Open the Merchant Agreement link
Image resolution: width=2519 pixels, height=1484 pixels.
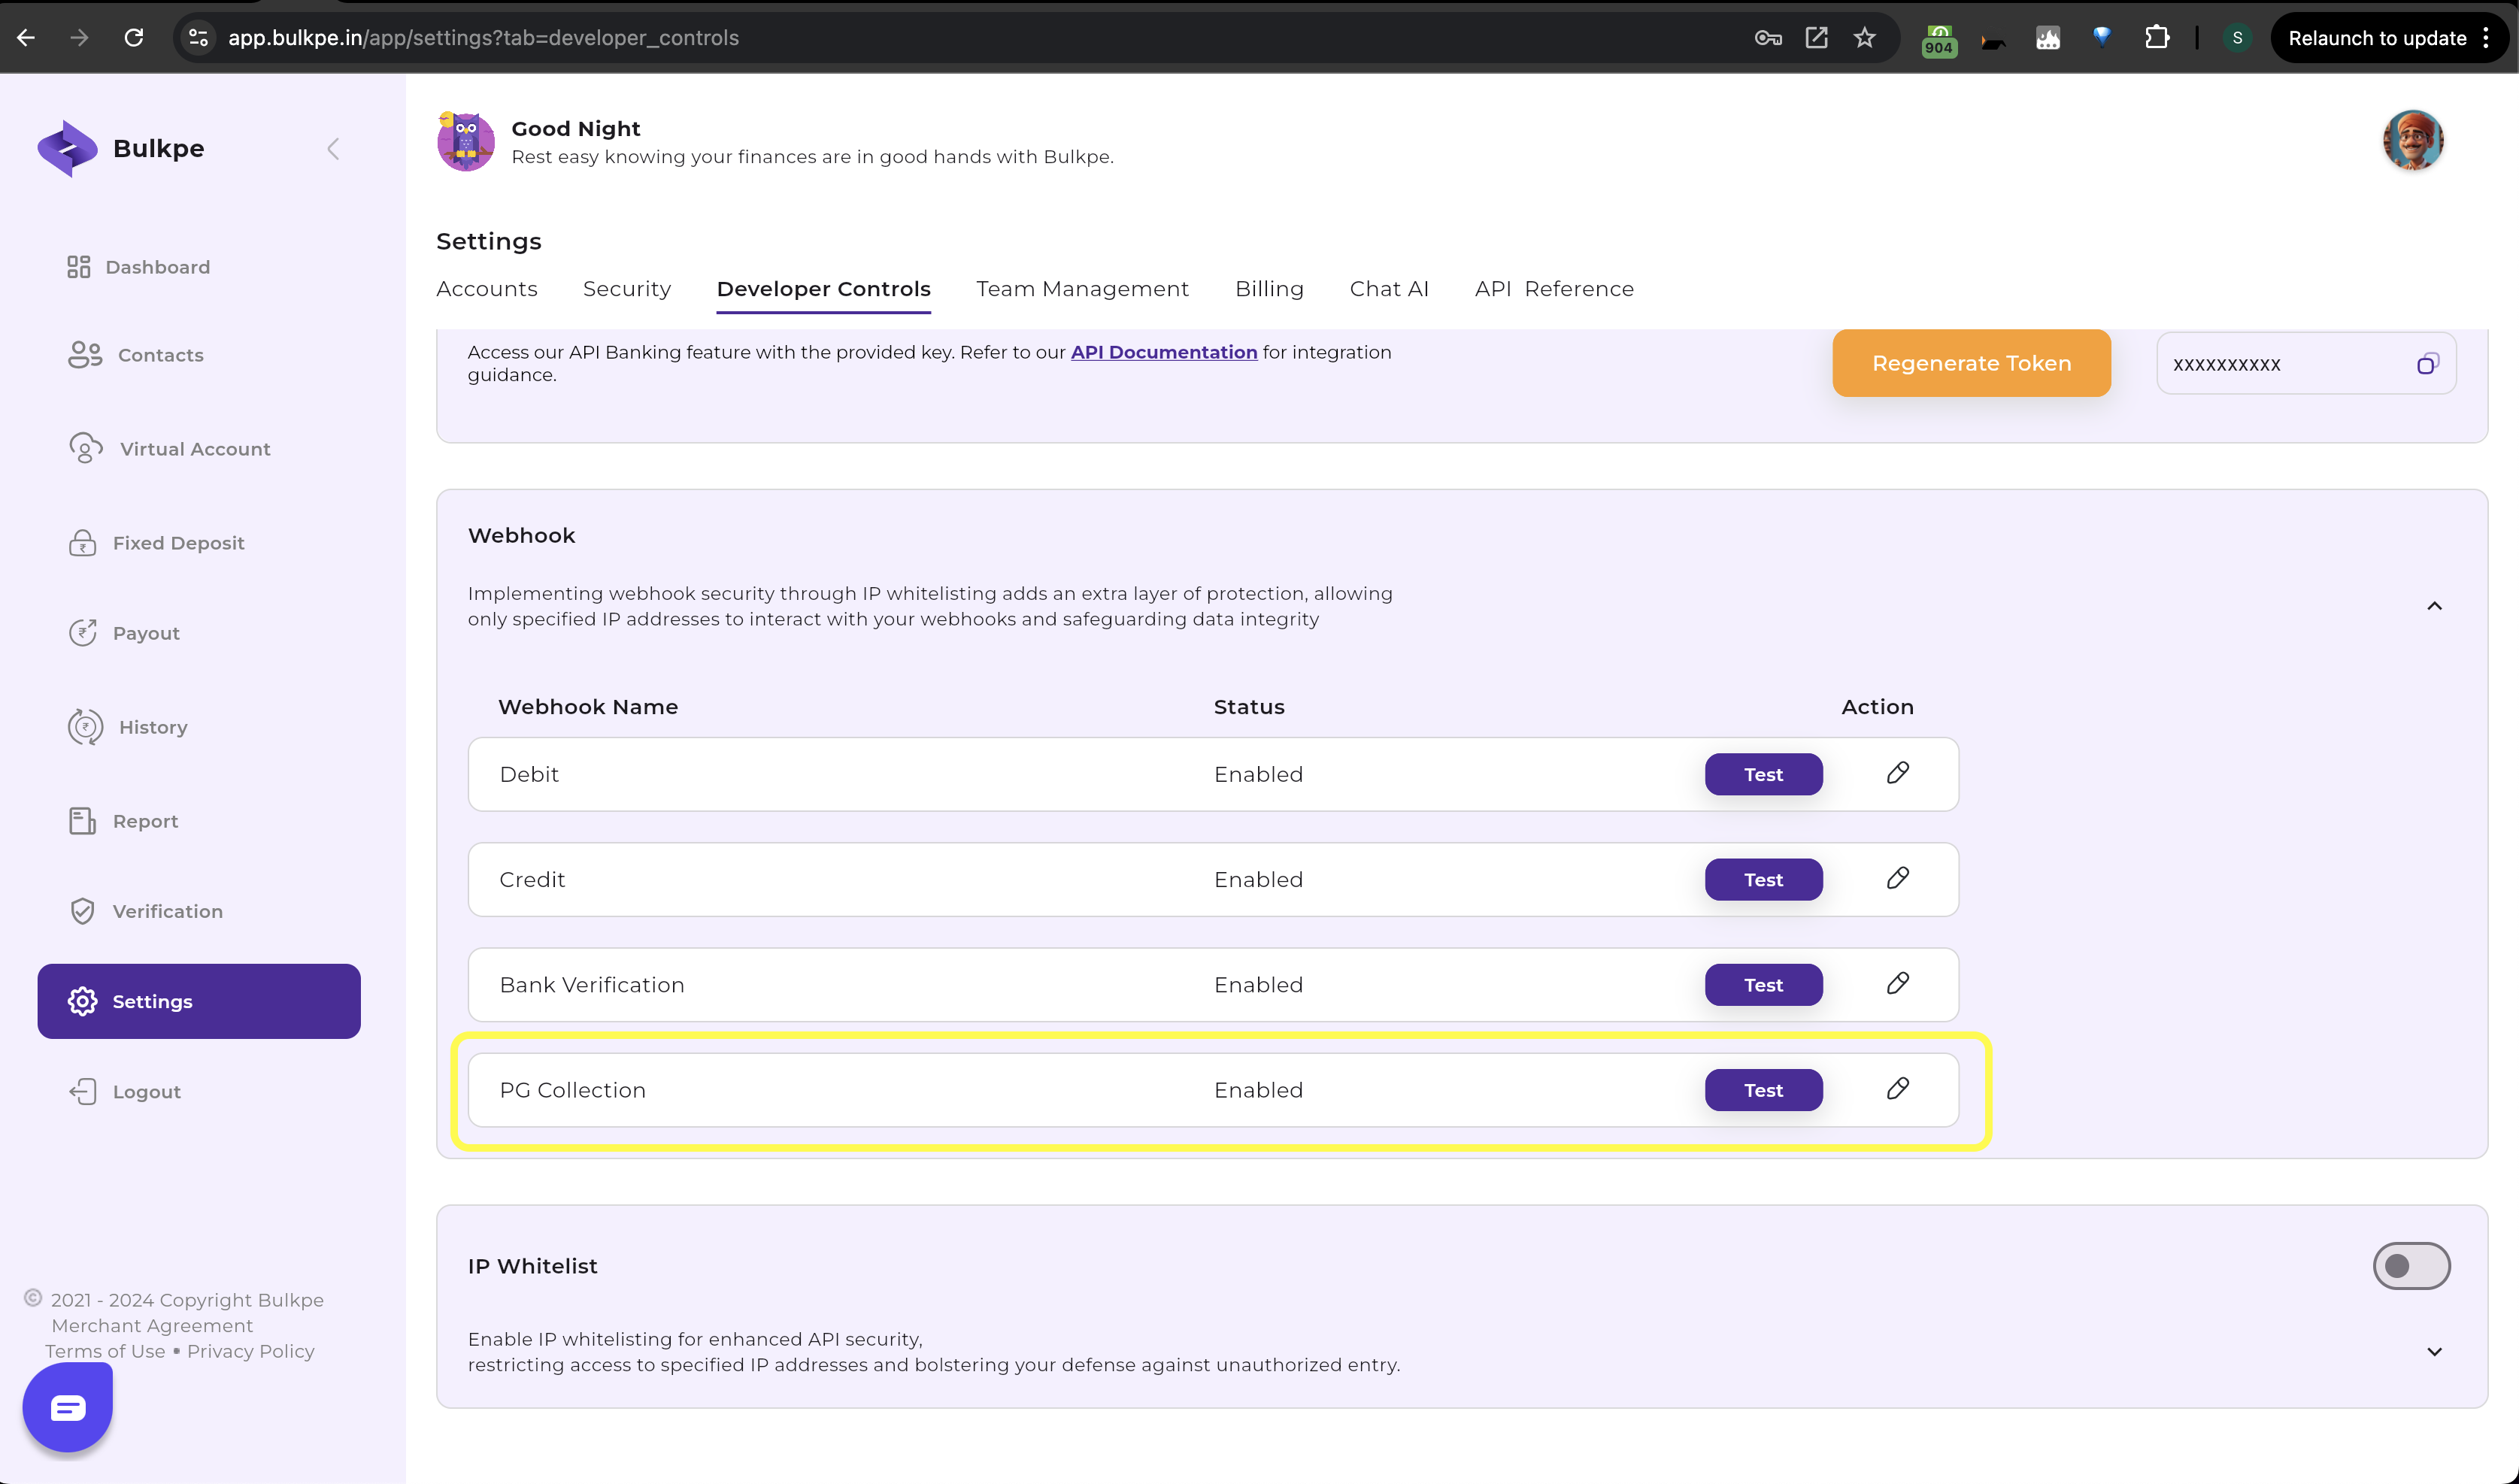tap(152, 1326)
